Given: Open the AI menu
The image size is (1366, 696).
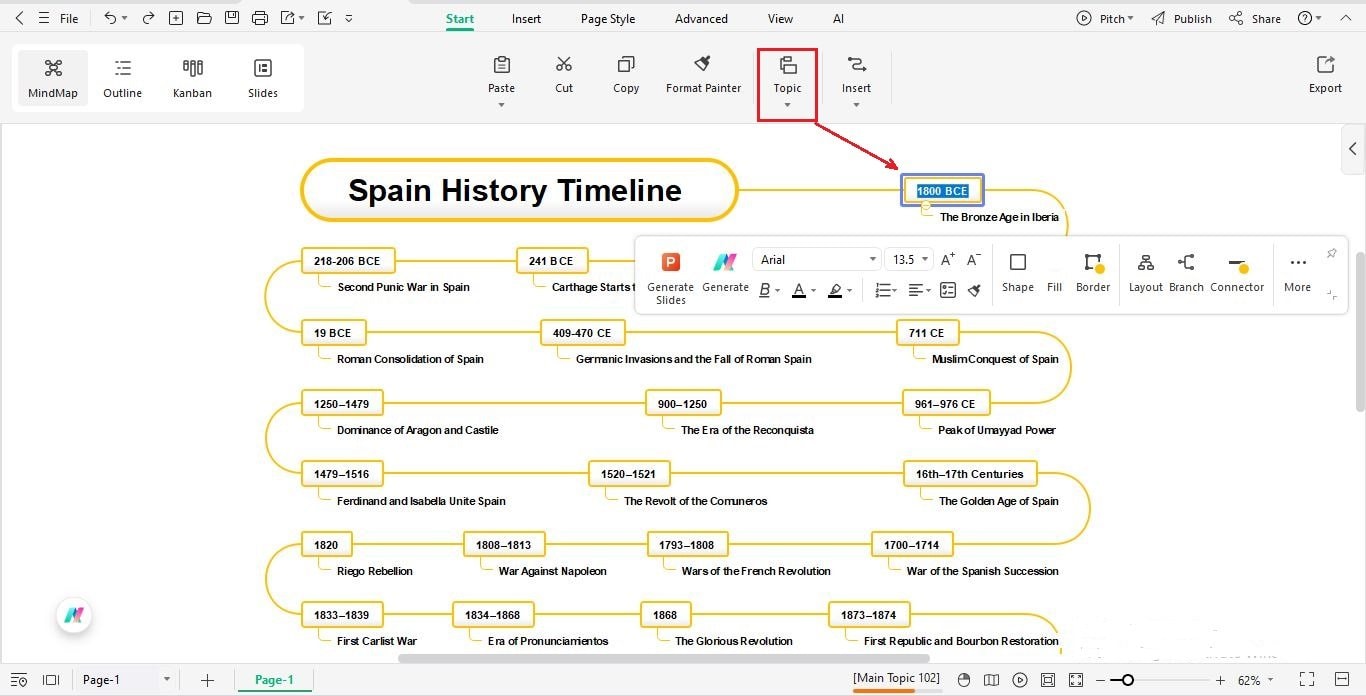Looking at the screenshot, I should [838, 18].
